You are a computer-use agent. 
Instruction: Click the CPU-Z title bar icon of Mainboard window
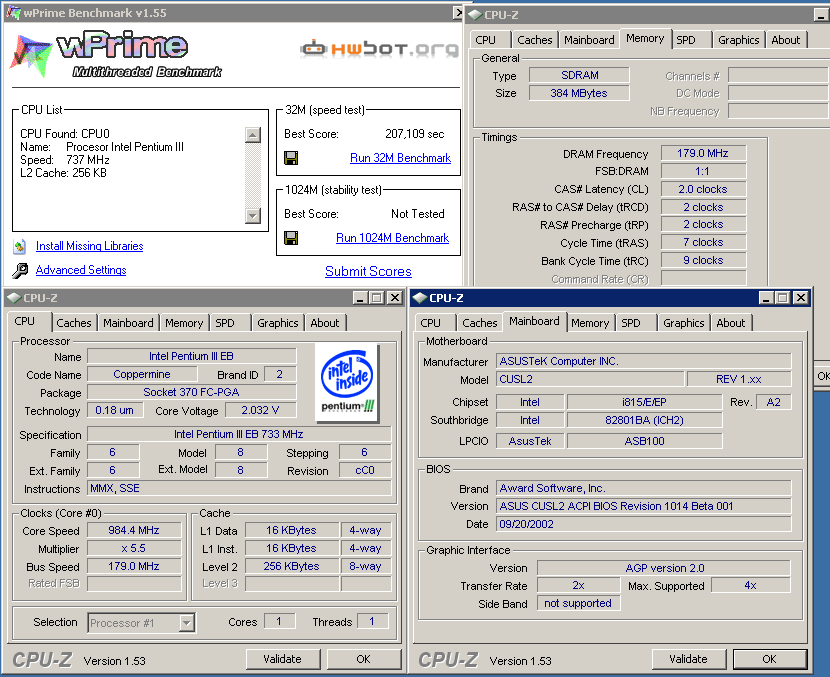(x=420, y=298)
